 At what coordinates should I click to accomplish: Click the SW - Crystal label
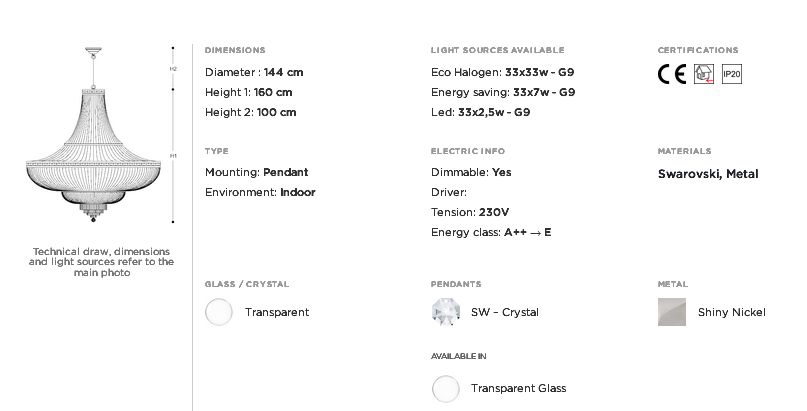[x=504, y=312]
